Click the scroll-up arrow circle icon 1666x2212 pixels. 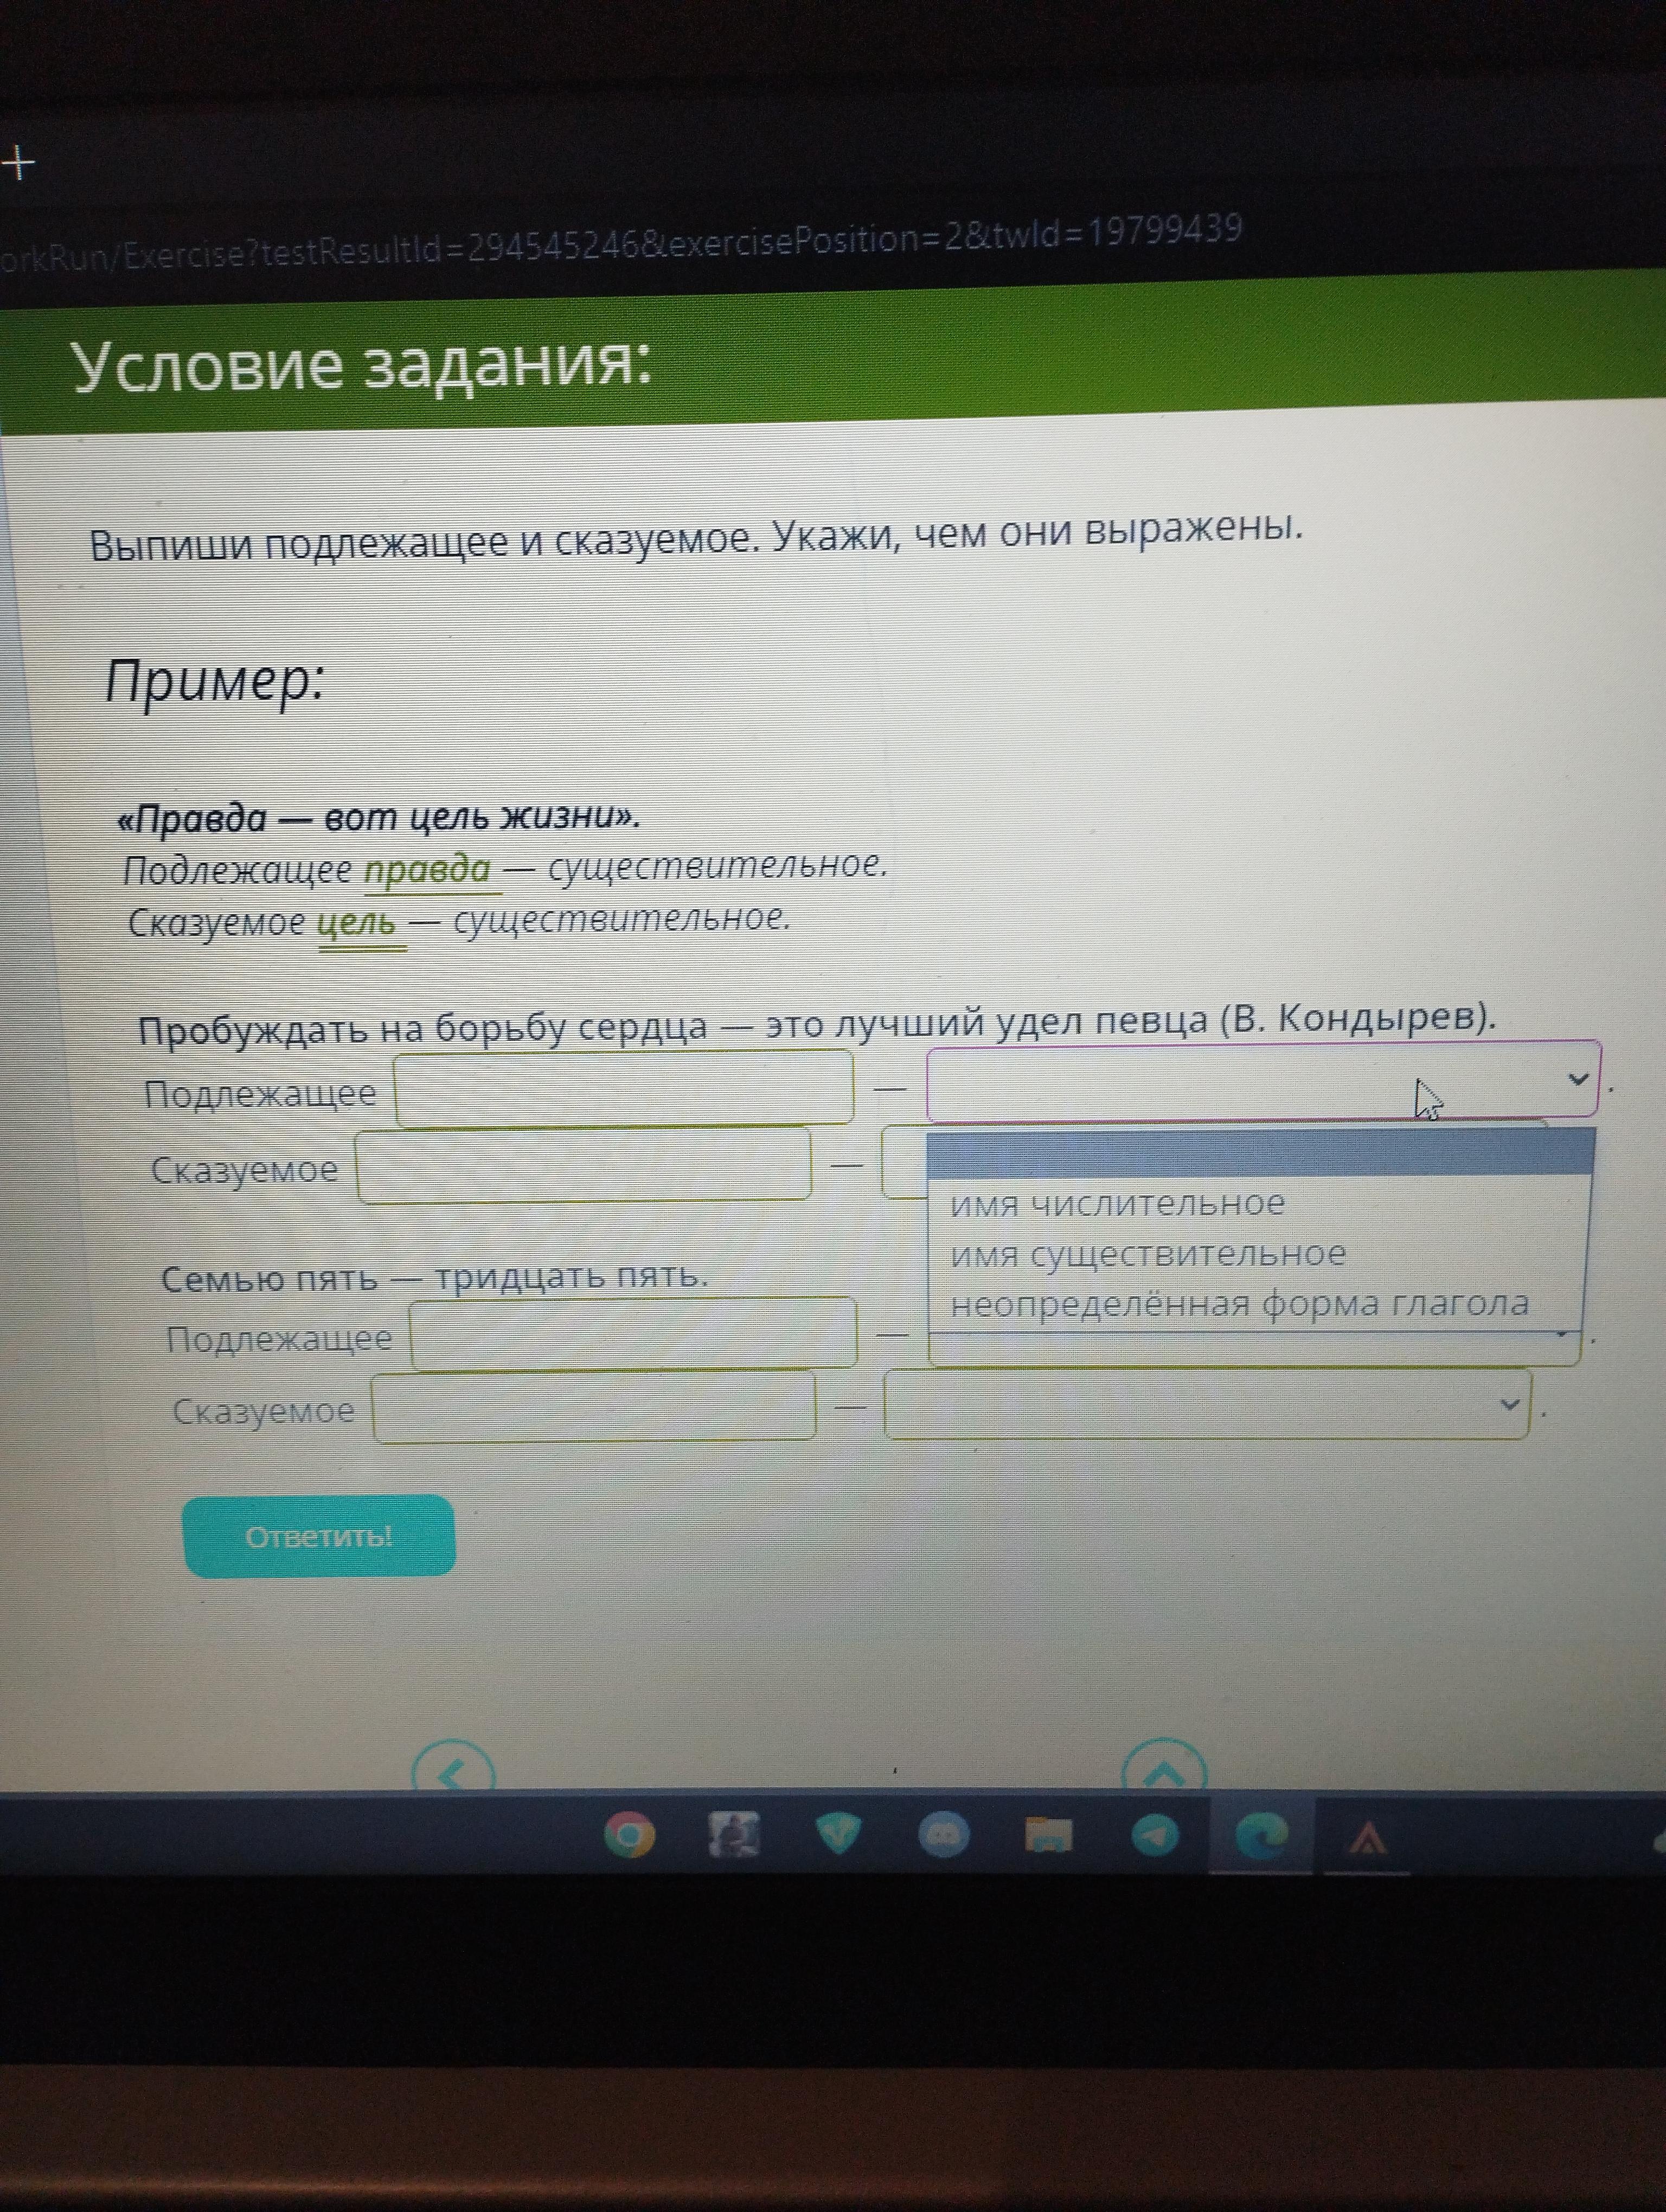click(x=1164, y=1772)
